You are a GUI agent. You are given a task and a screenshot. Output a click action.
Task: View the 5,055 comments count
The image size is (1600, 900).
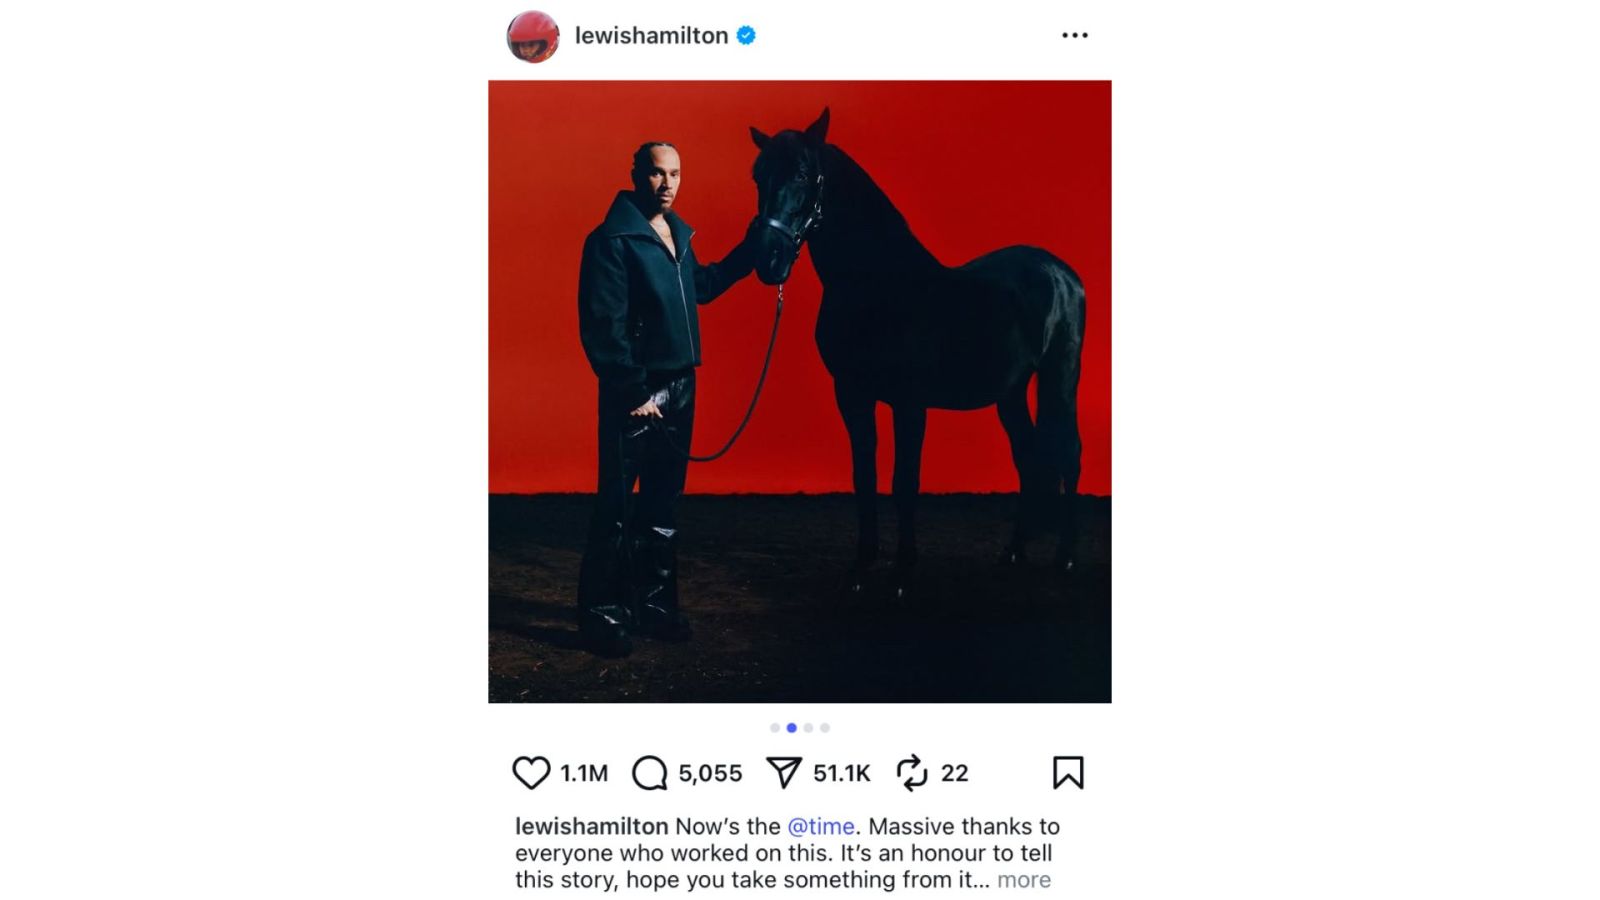(710, 773)
